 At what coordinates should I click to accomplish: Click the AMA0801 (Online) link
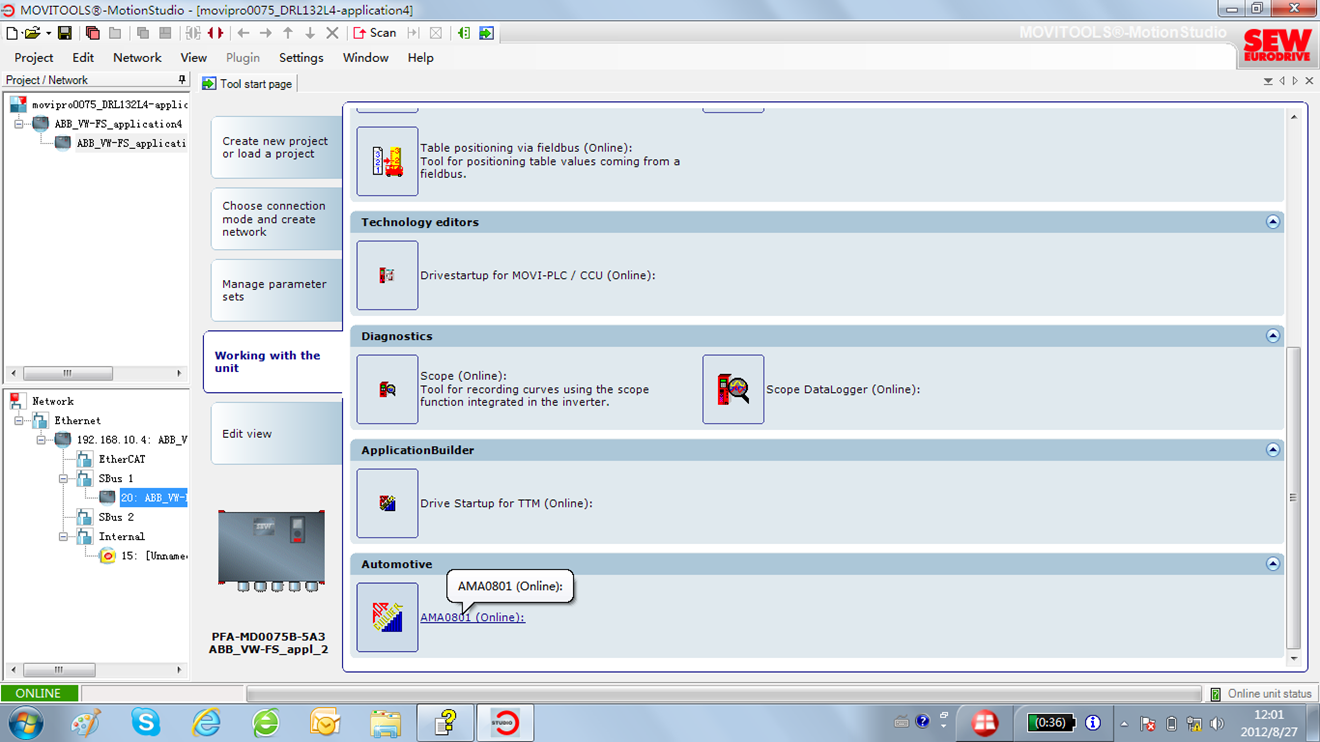[x=472, y=618]
